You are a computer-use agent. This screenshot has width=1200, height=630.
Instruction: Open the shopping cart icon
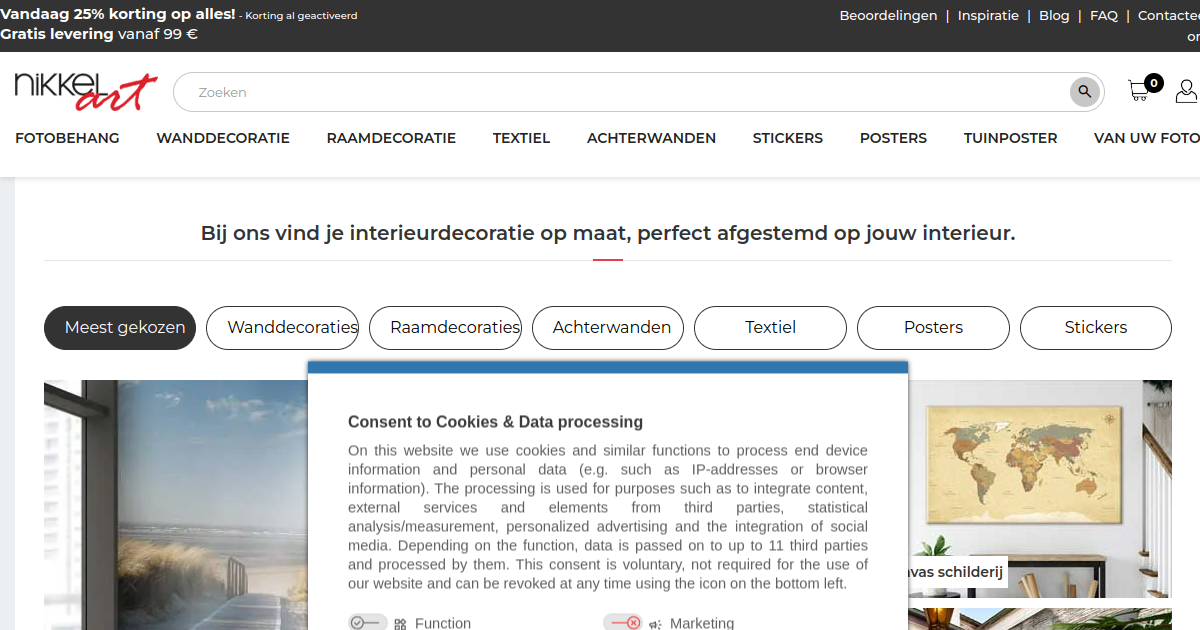coord(1138,91)
